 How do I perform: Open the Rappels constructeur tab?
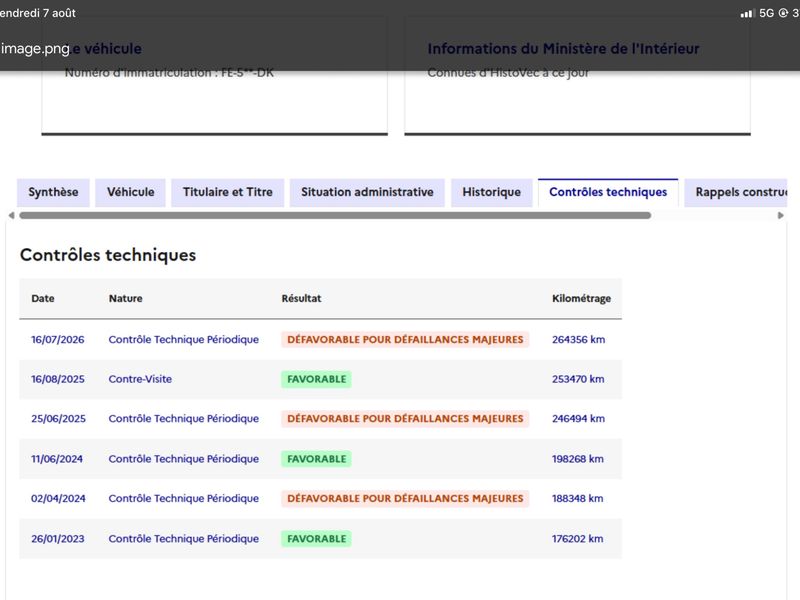coord(736,192)
